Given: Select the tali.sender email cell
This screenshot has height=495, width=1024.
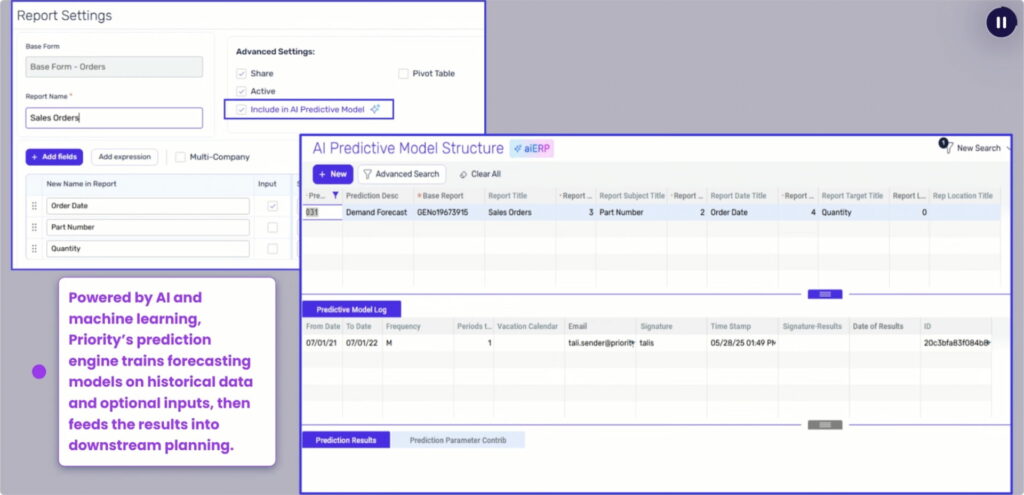Looking at the screenshot, I should (600, 342).
